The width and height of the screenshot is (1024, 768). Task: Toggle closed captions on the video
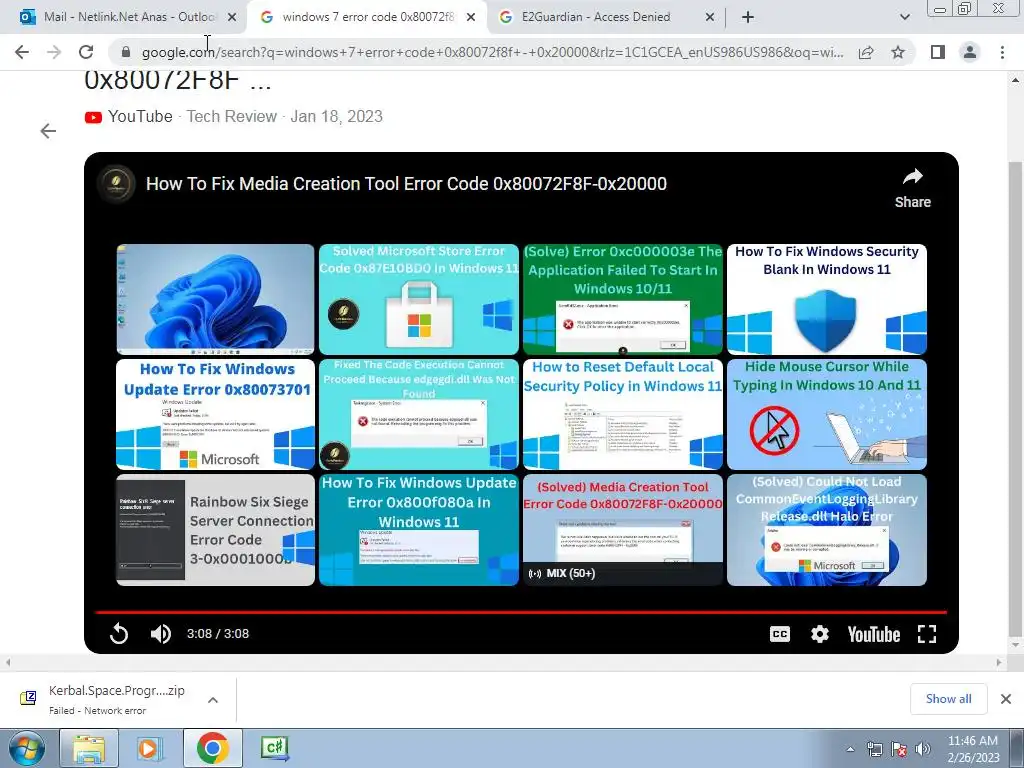click(780, 634)
